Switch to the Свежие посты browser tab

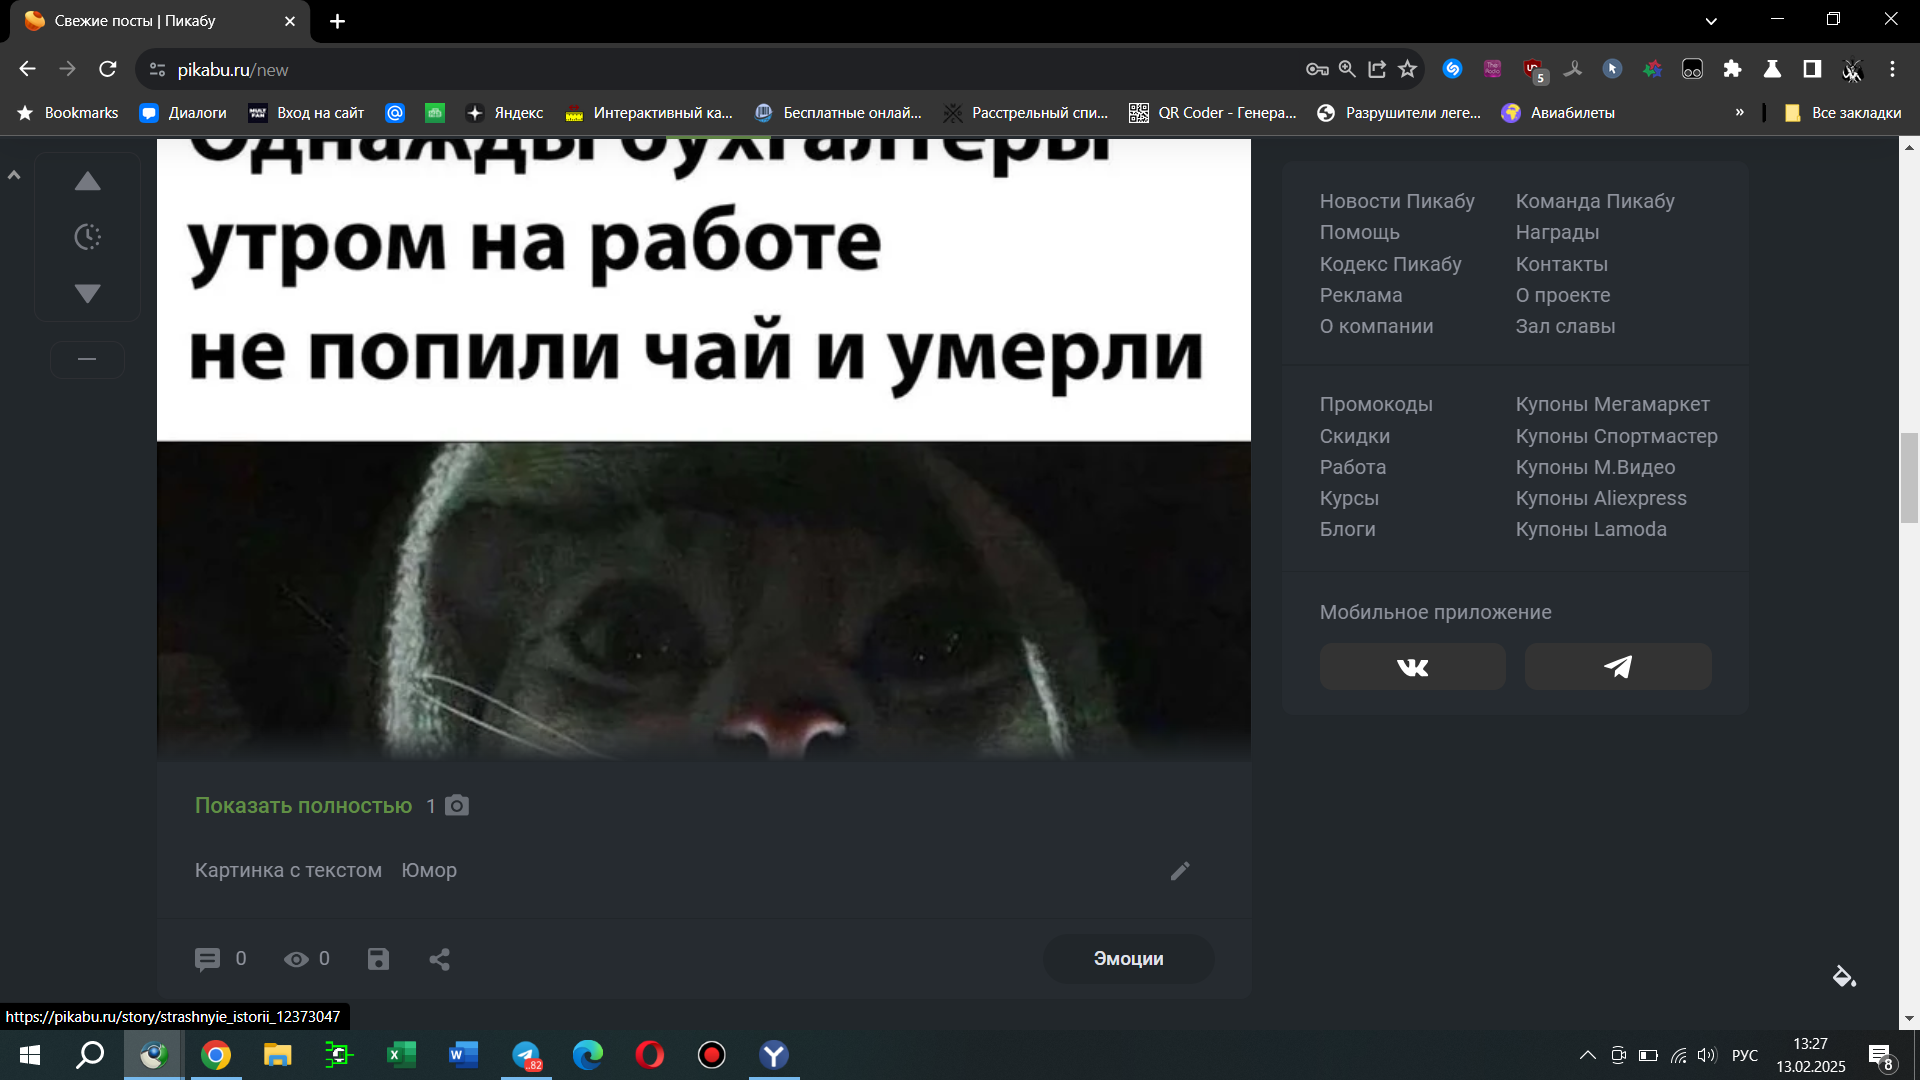click(x=135, y=21)
